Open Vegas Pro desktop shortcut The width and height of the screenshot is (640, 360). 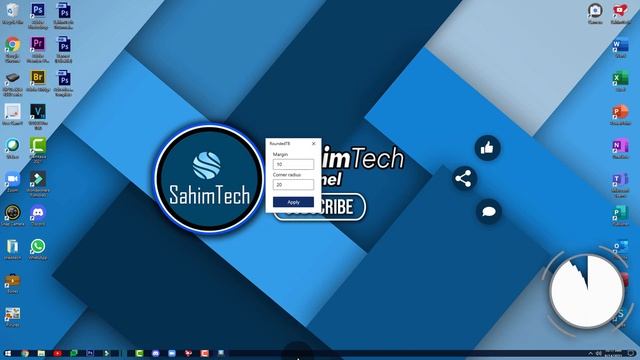(x=38, y=116)
